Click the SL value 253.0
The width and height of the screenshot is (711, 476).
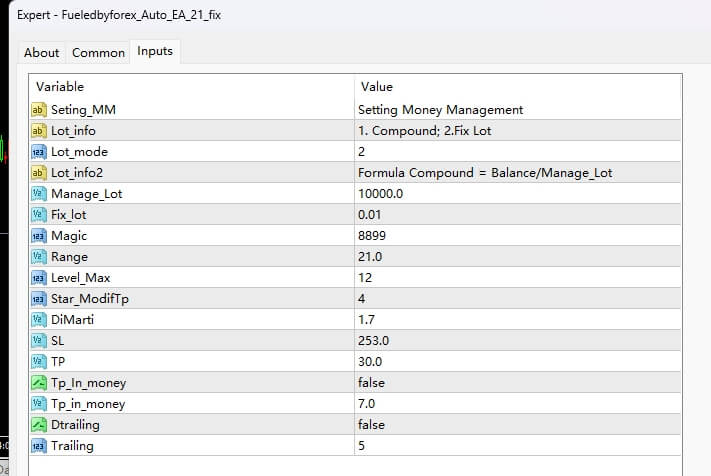[x=372, y=341]
